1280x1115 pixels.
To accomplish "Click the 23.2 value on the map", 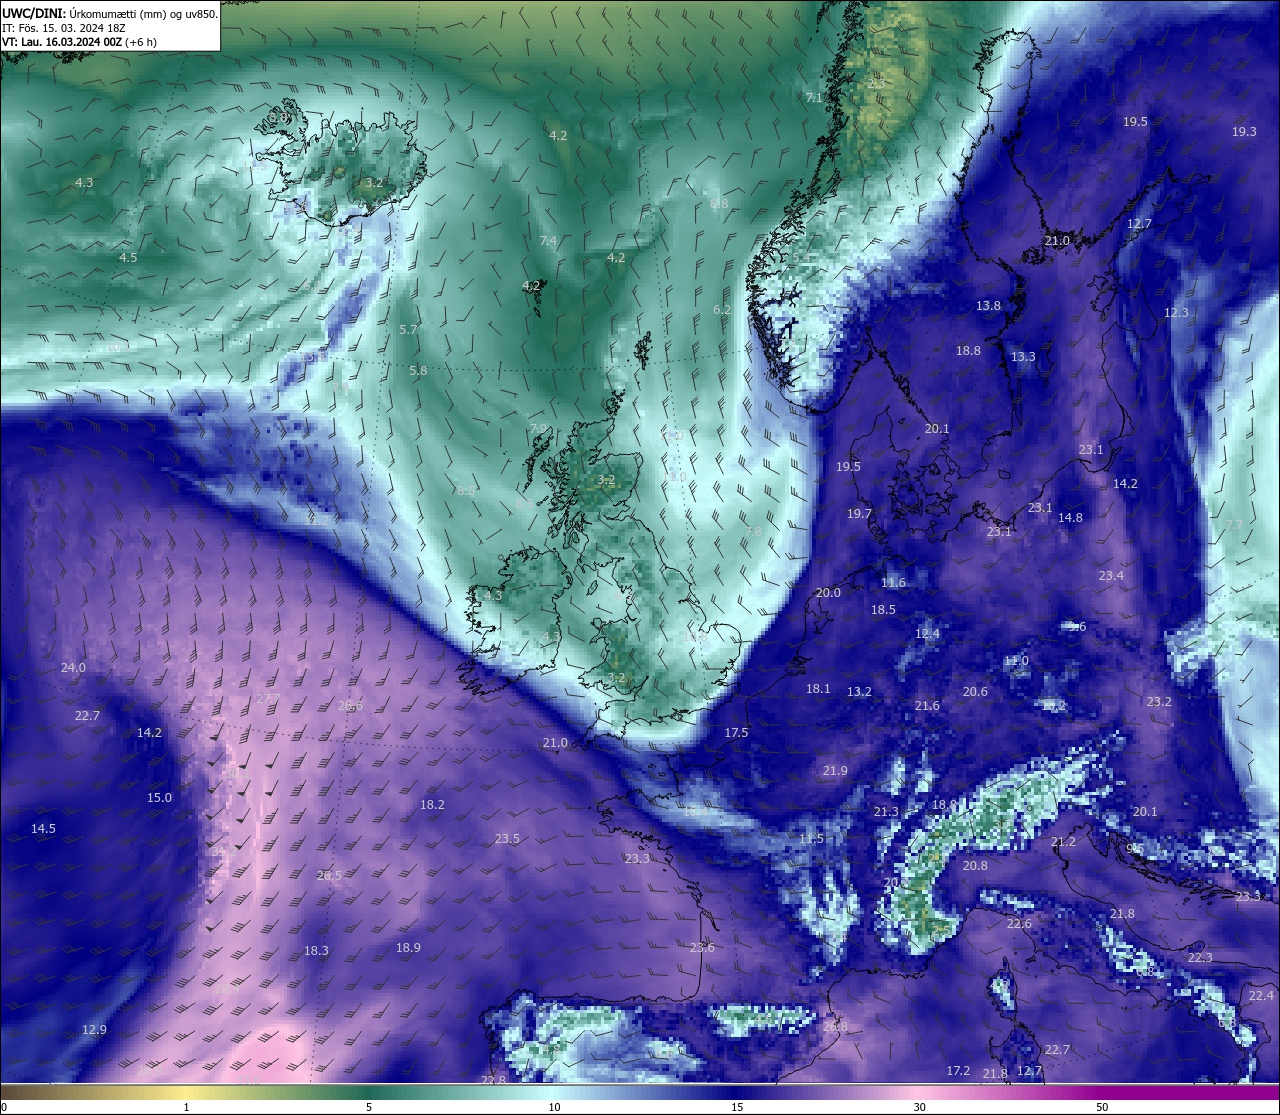I will point(1159,702).
